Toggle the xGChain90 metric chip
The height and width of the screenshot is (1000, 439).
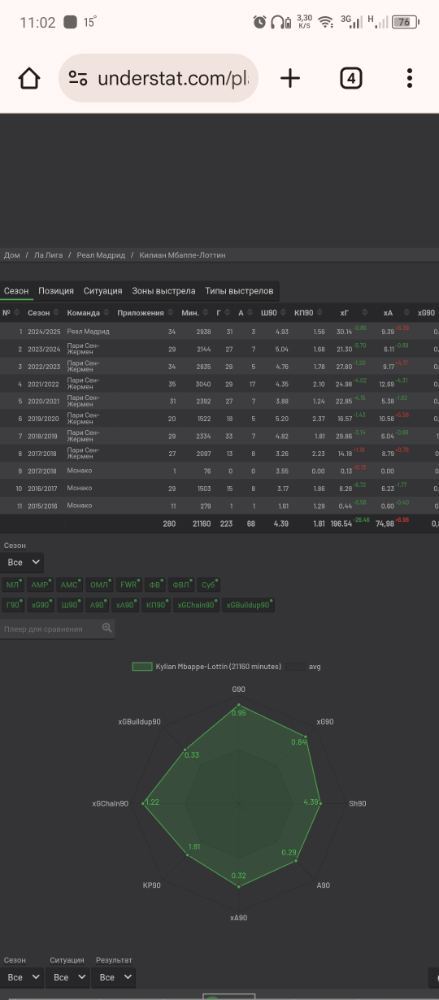(197, 605)
